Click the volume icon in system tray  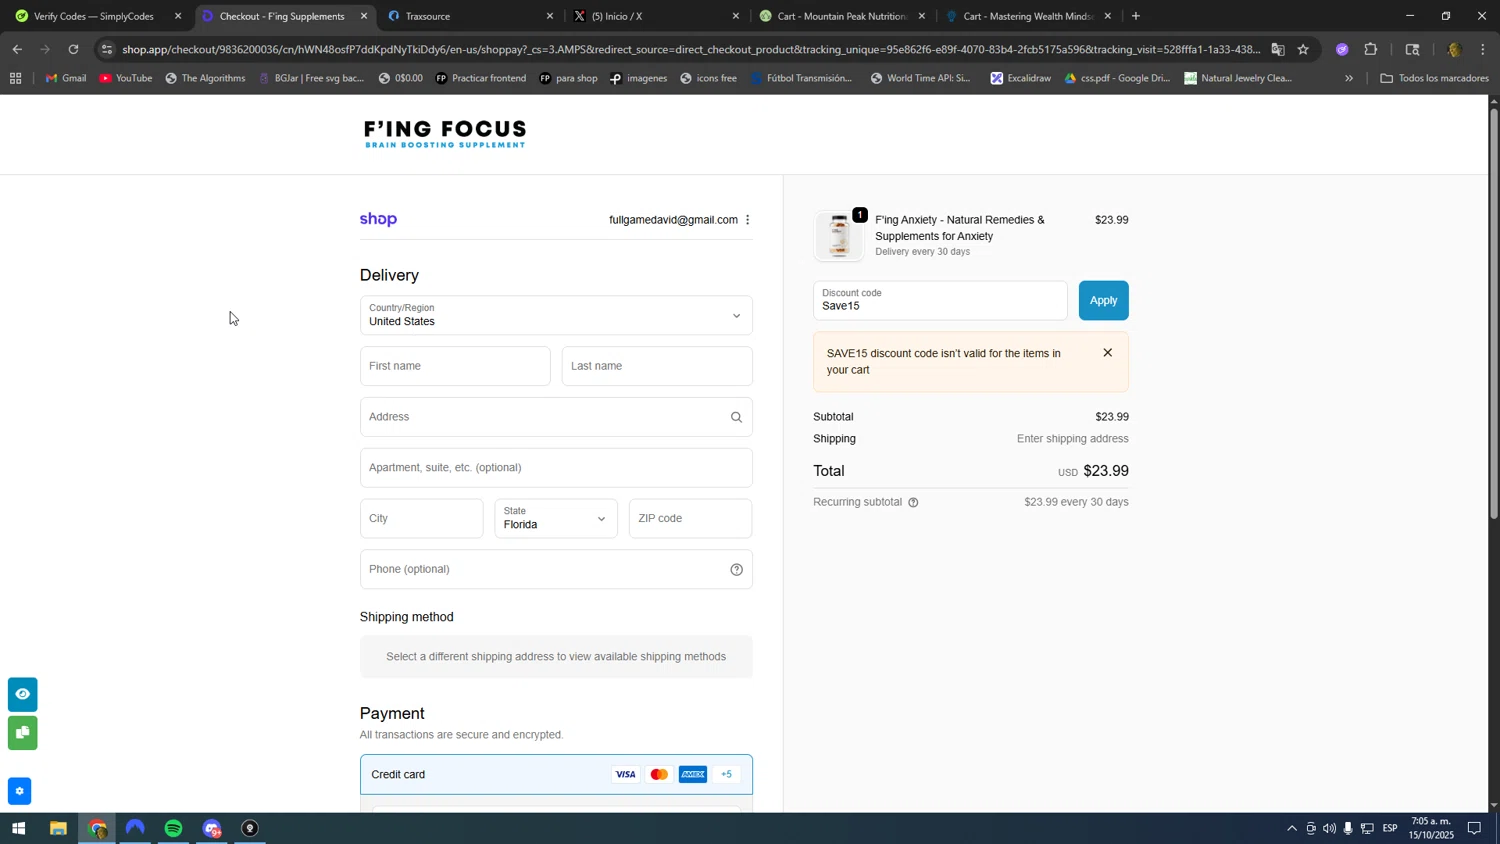1329,828
